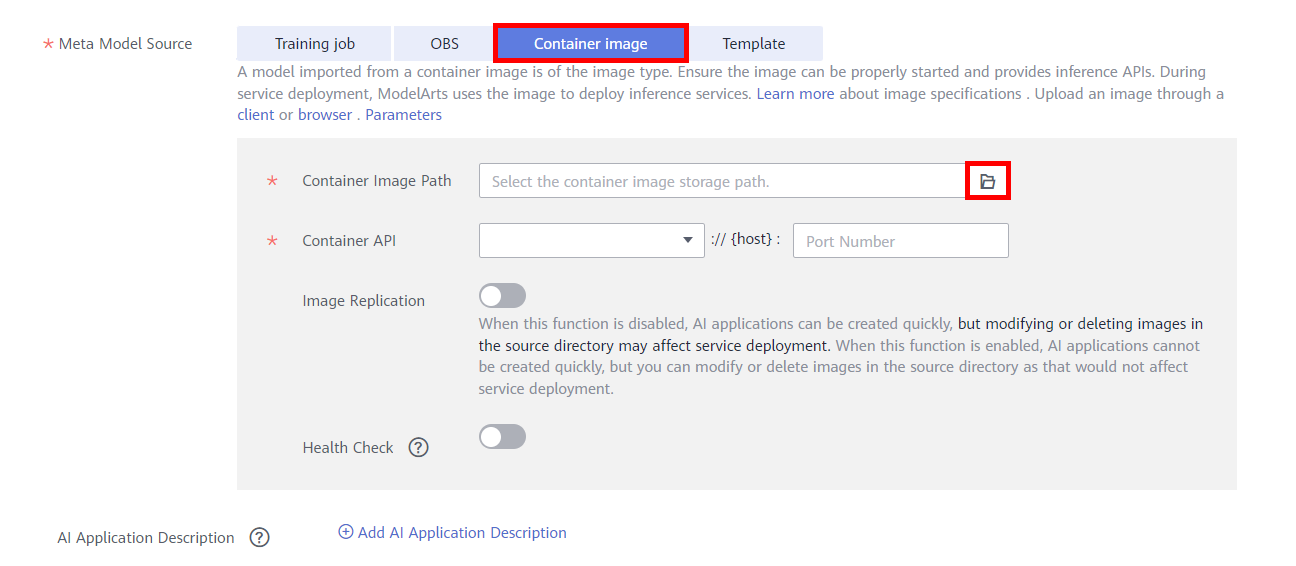Click the Meta Model Source label
This screenshot has height=566, width=1296.
pyautogui.click(x=125, y=44)
